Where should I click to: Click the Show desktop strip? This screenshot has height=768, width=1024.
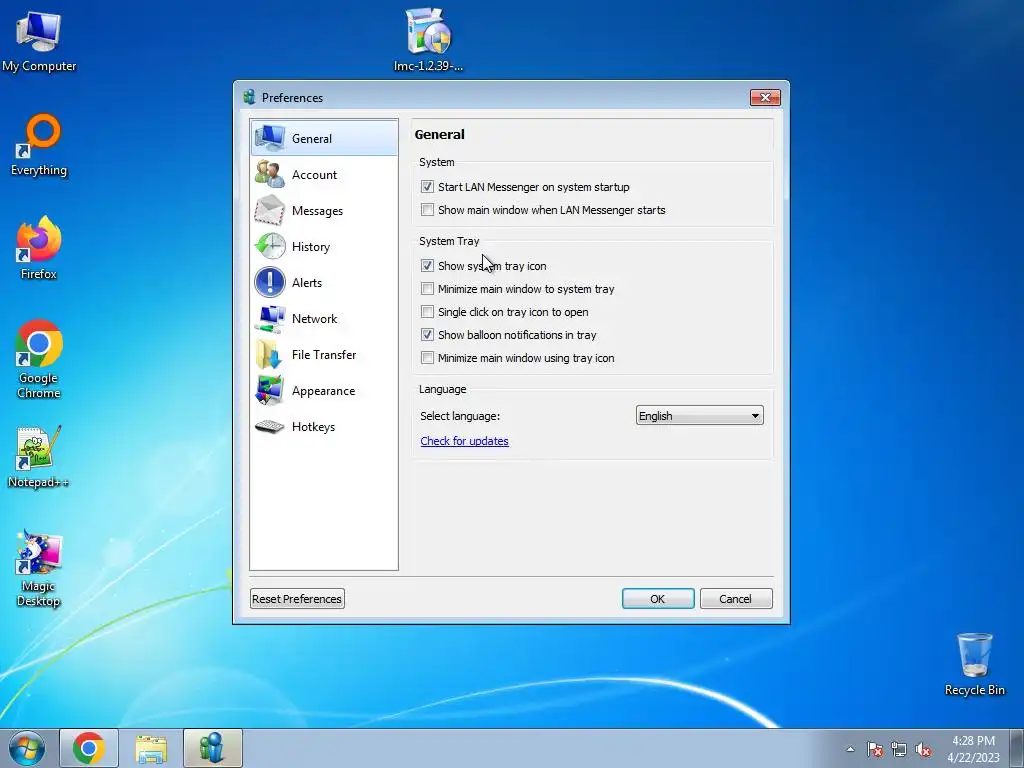(x=1017, y=748)
